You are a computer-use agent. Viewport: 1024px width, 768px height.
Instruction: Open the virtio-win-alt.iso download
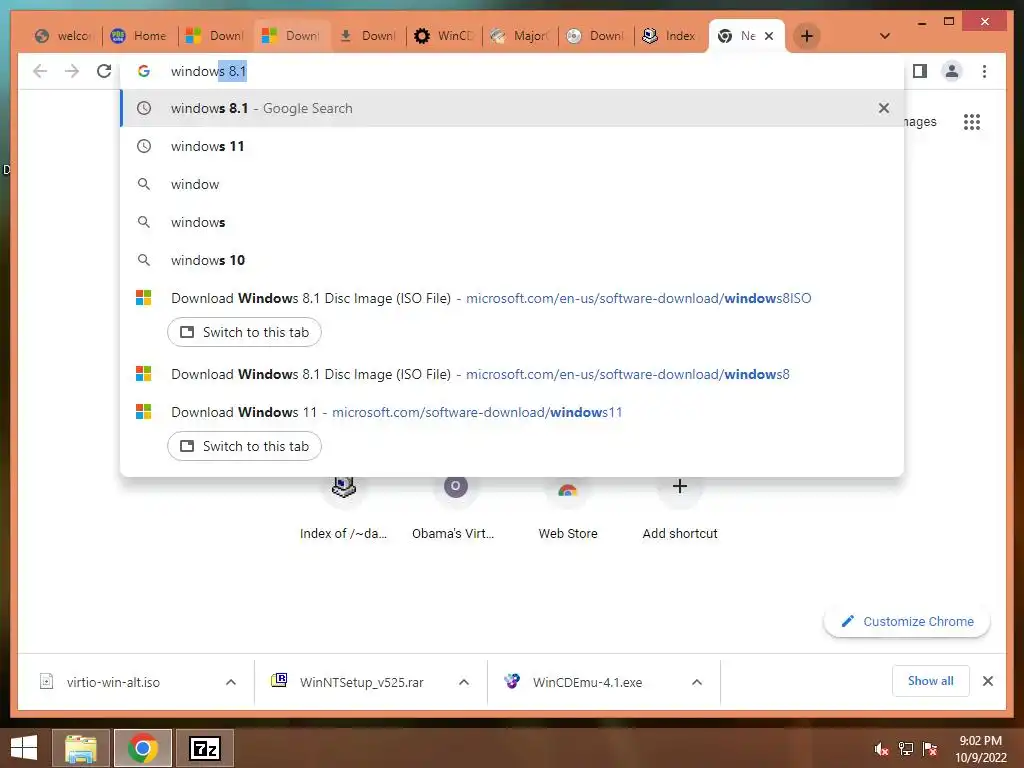pos(113,682)
